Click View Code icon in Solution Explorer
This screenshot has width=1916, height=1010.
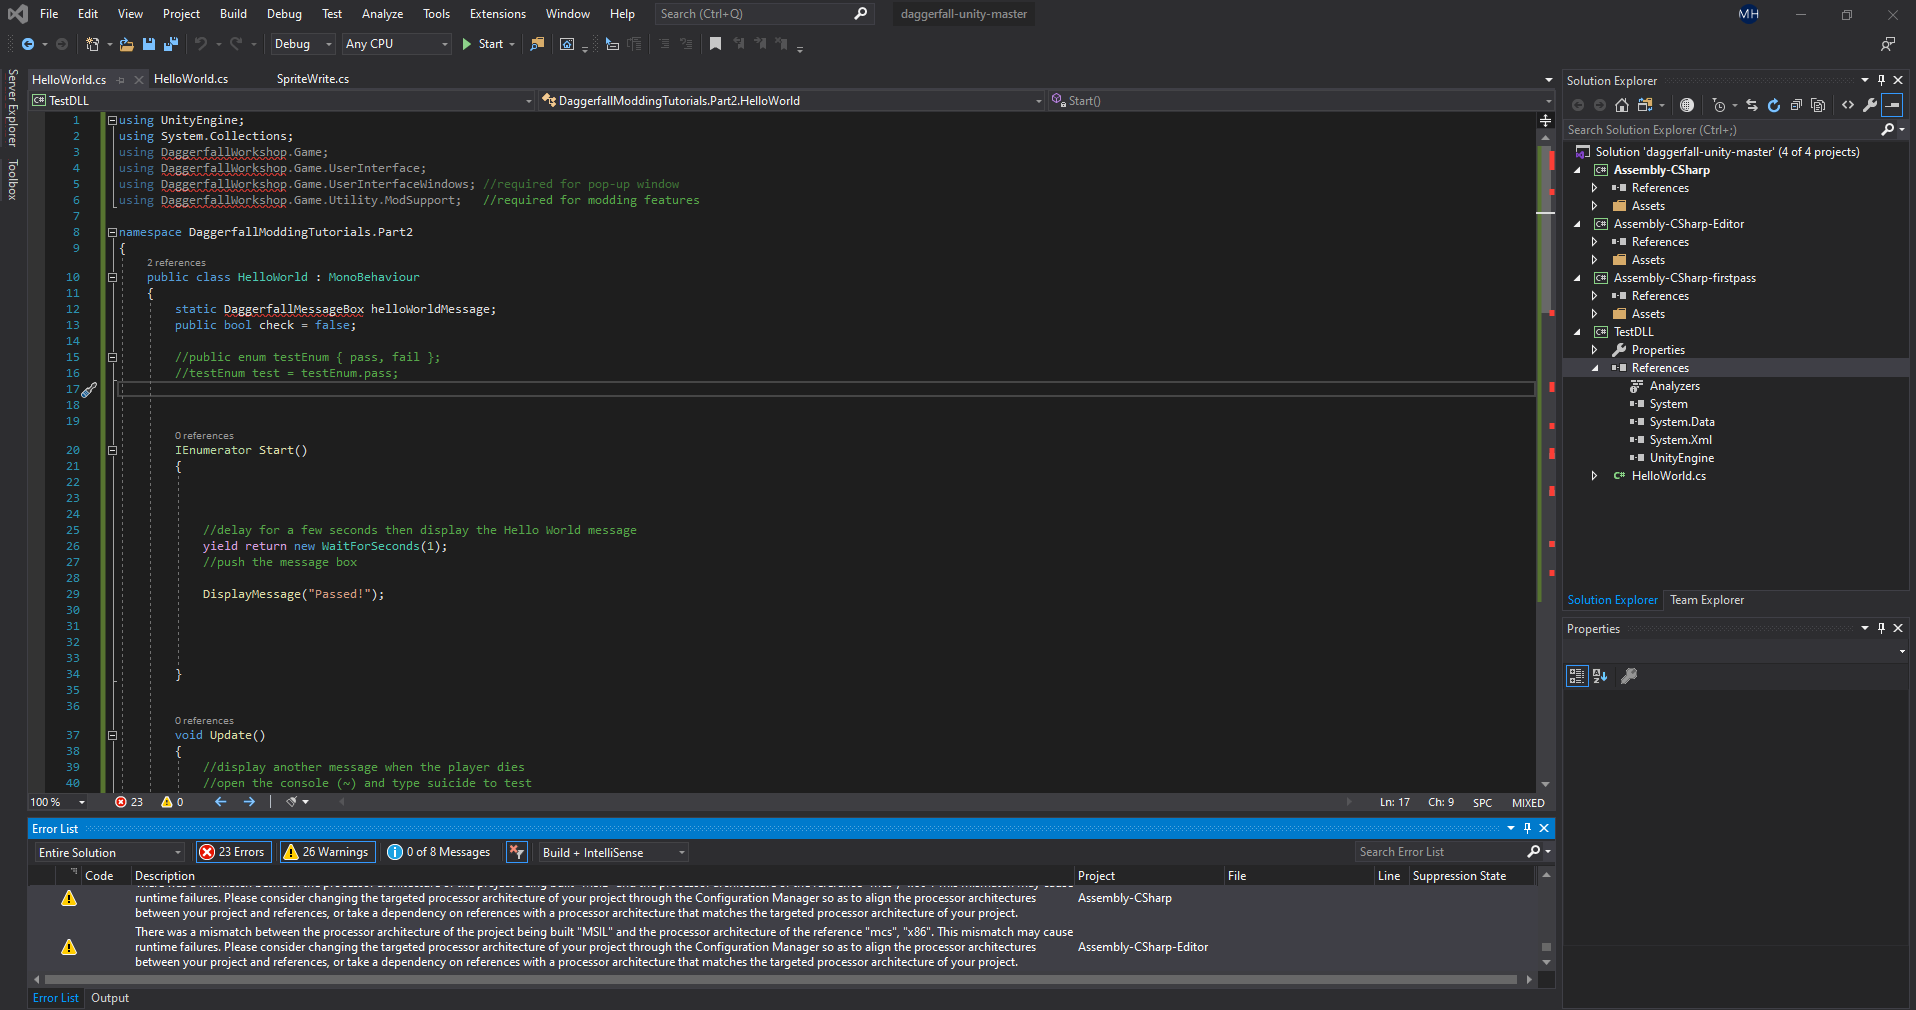(1848, 105)
